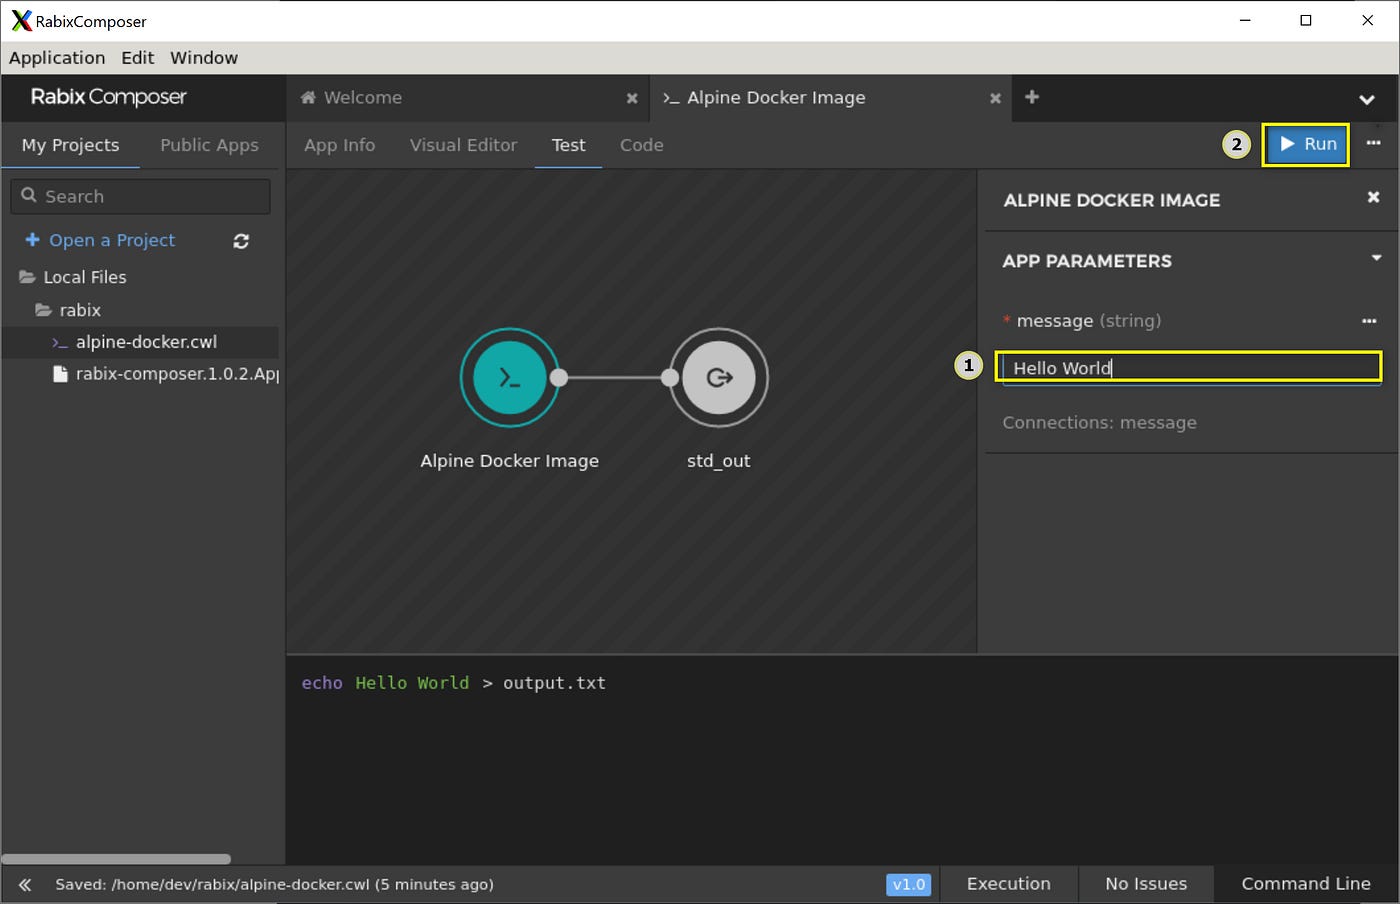
Task: Toggle the Command Line panel
Action: click(x=1306, y=884)
